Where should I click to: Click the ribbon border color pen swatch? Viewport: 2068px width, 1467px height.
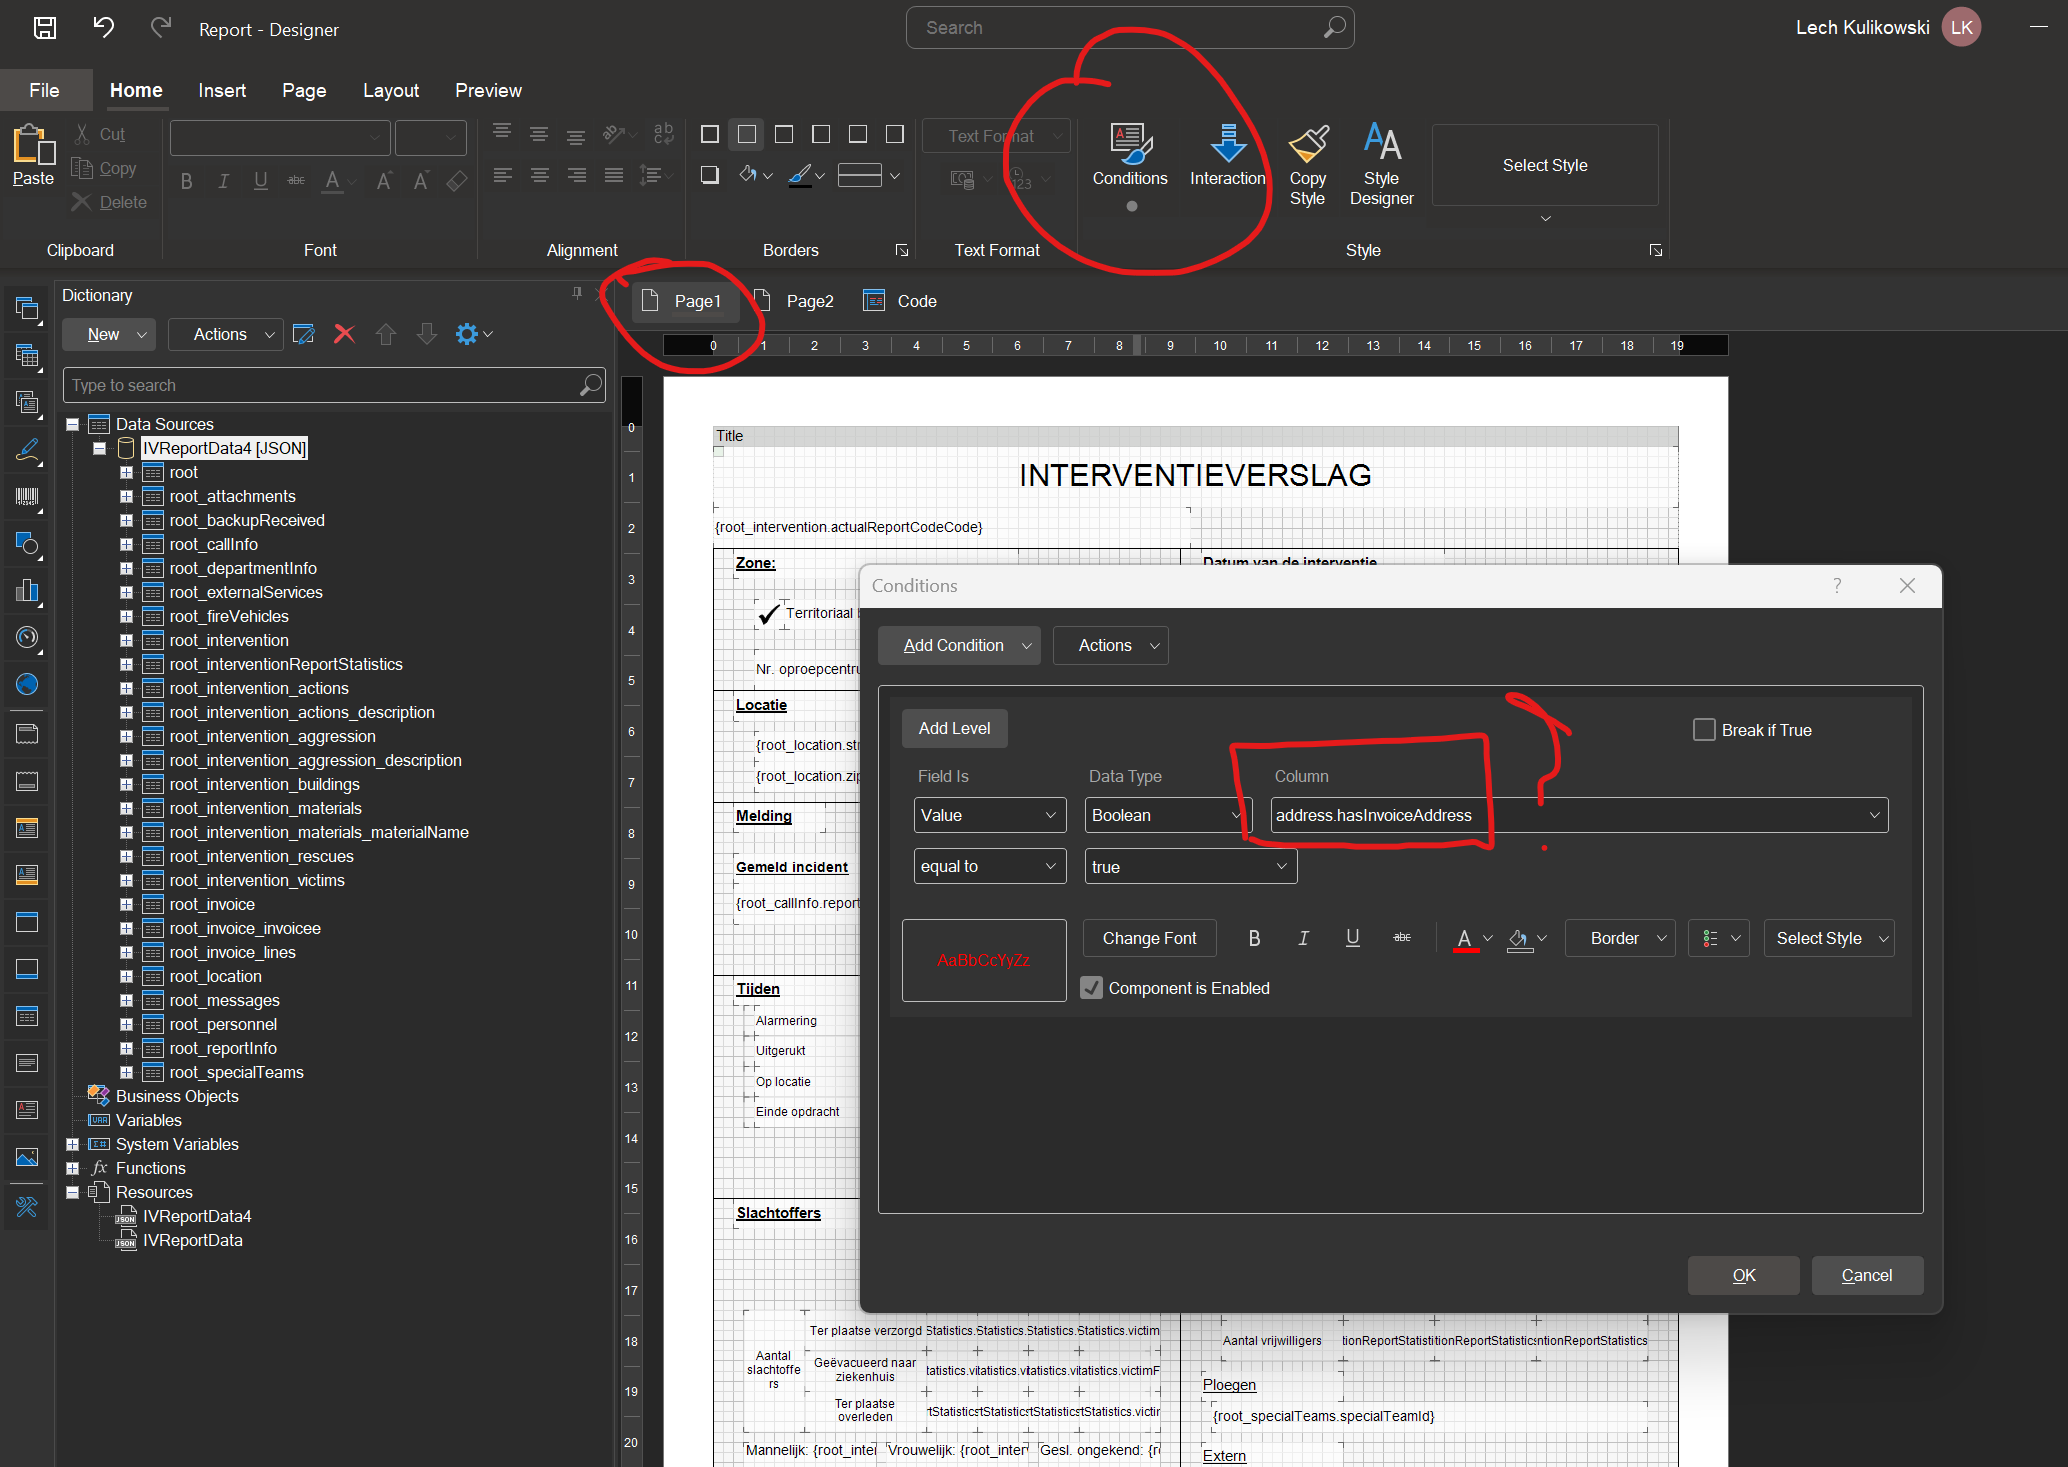(799, 176)
